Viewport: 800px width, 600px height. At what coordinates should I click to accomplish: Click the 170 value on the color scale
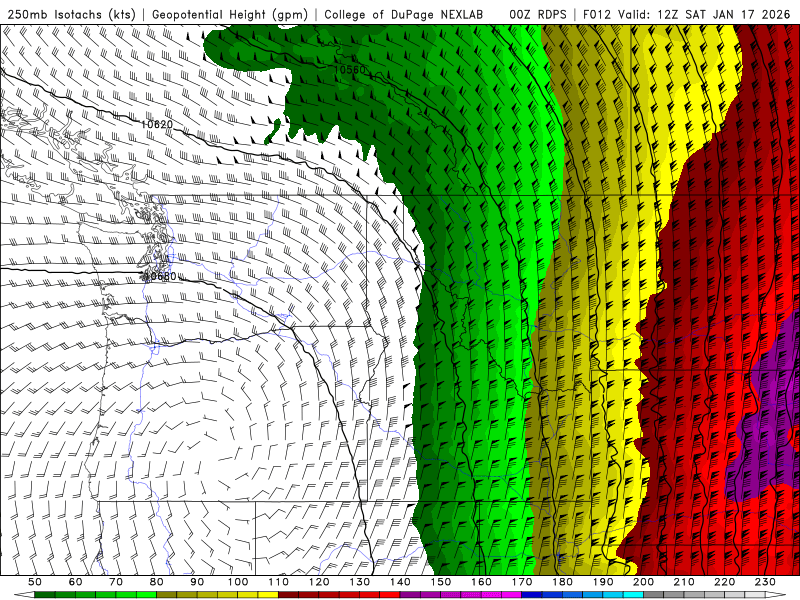coord(522,582)
